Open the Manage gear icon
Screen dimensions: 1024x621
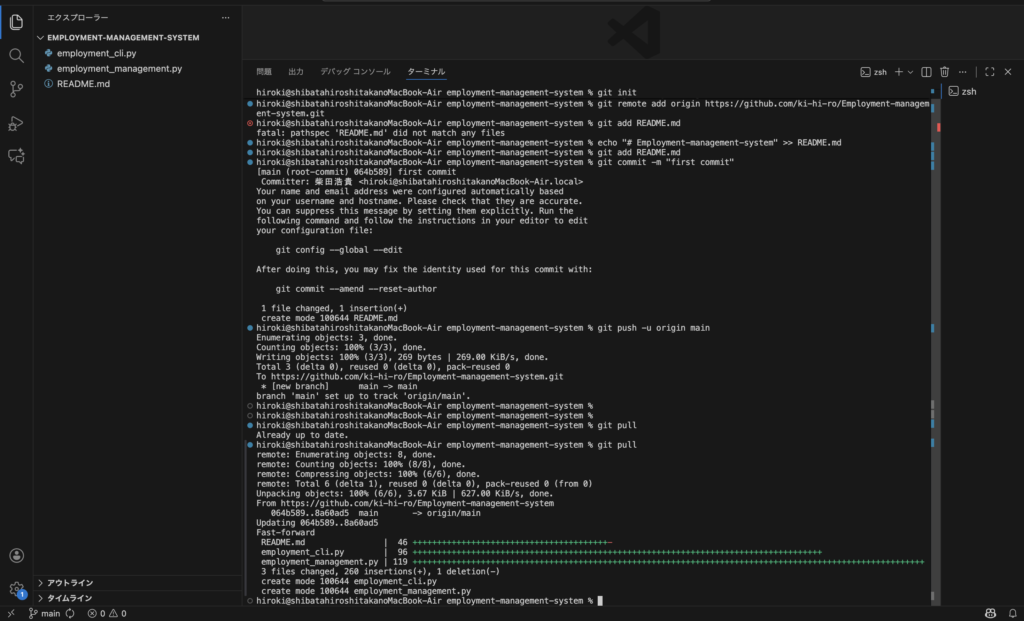pyautogui.click(x=16, y=589)
